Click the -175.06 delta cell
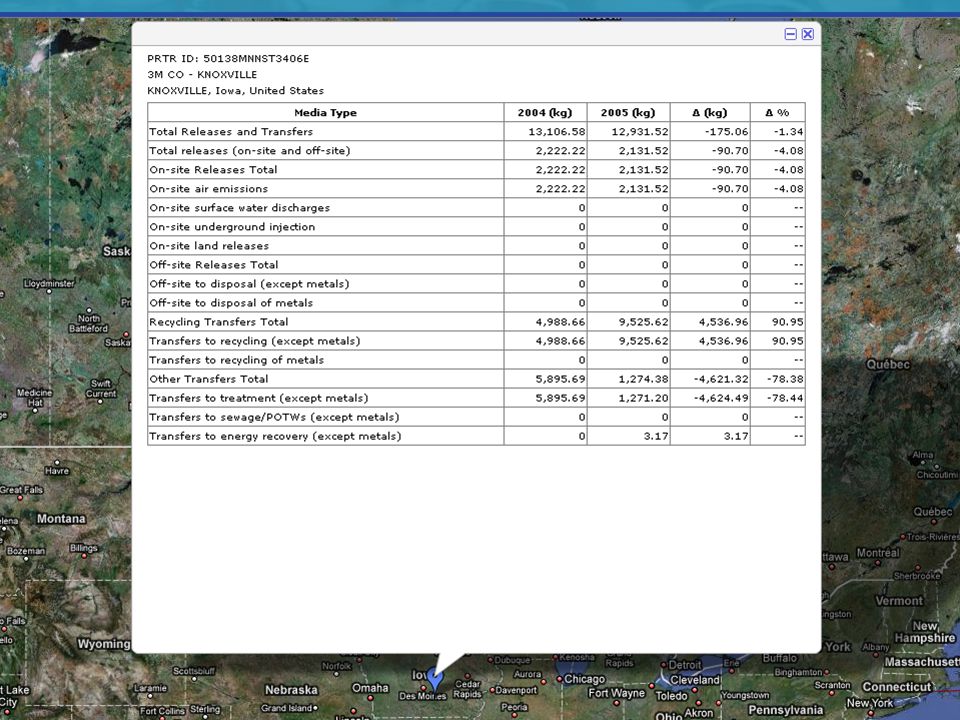This screenshot has height=720, width=960. (710, 132)
